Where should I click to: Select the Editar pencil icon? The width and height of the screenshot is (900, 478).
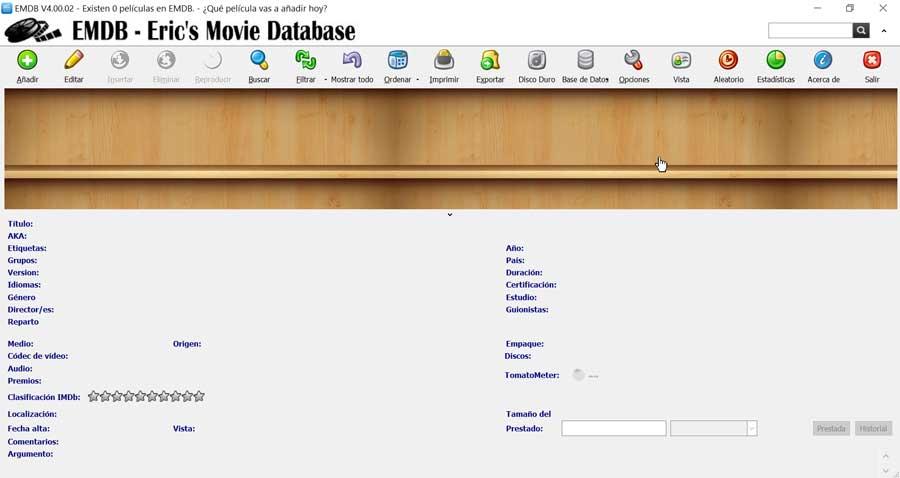pyautogui.click(x=73, y=60)
